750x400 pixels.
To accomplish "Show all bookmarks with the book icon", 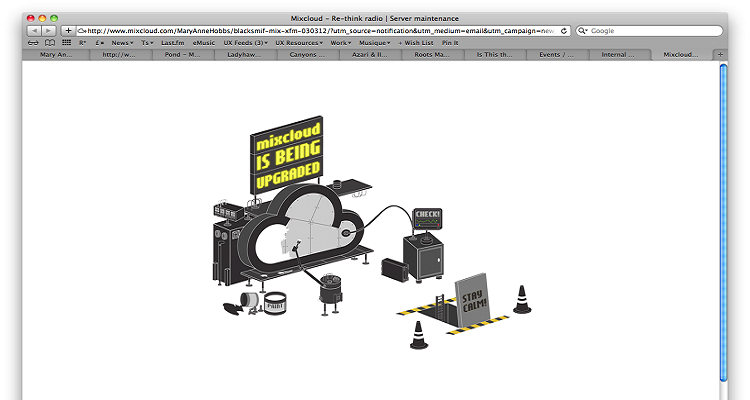I will click(x=50, y=43).
